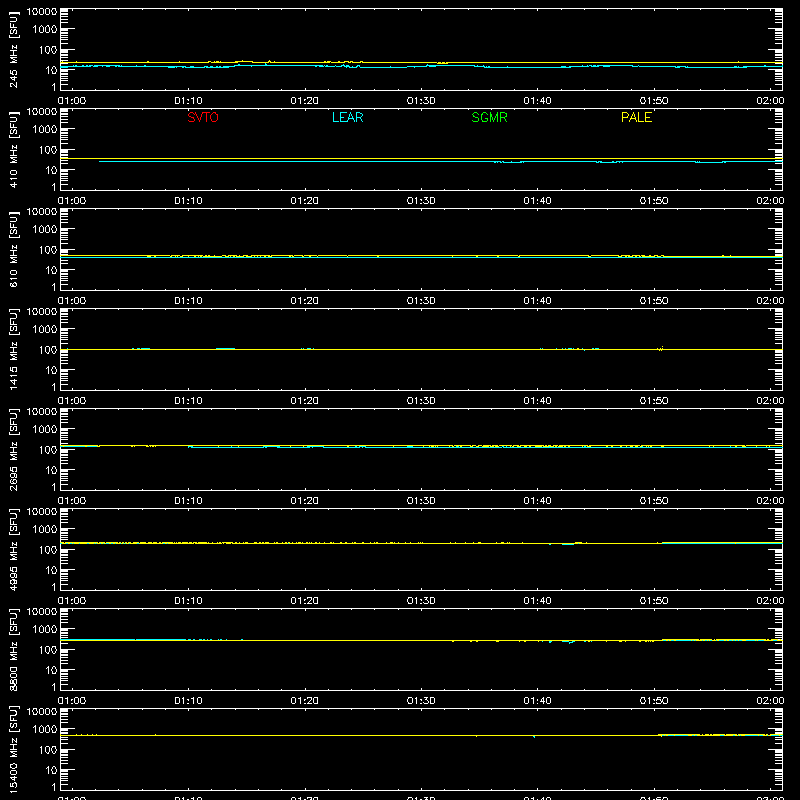
Task: Click 01:40 tick under the 610 MHz plot
Action: [537, 301]
